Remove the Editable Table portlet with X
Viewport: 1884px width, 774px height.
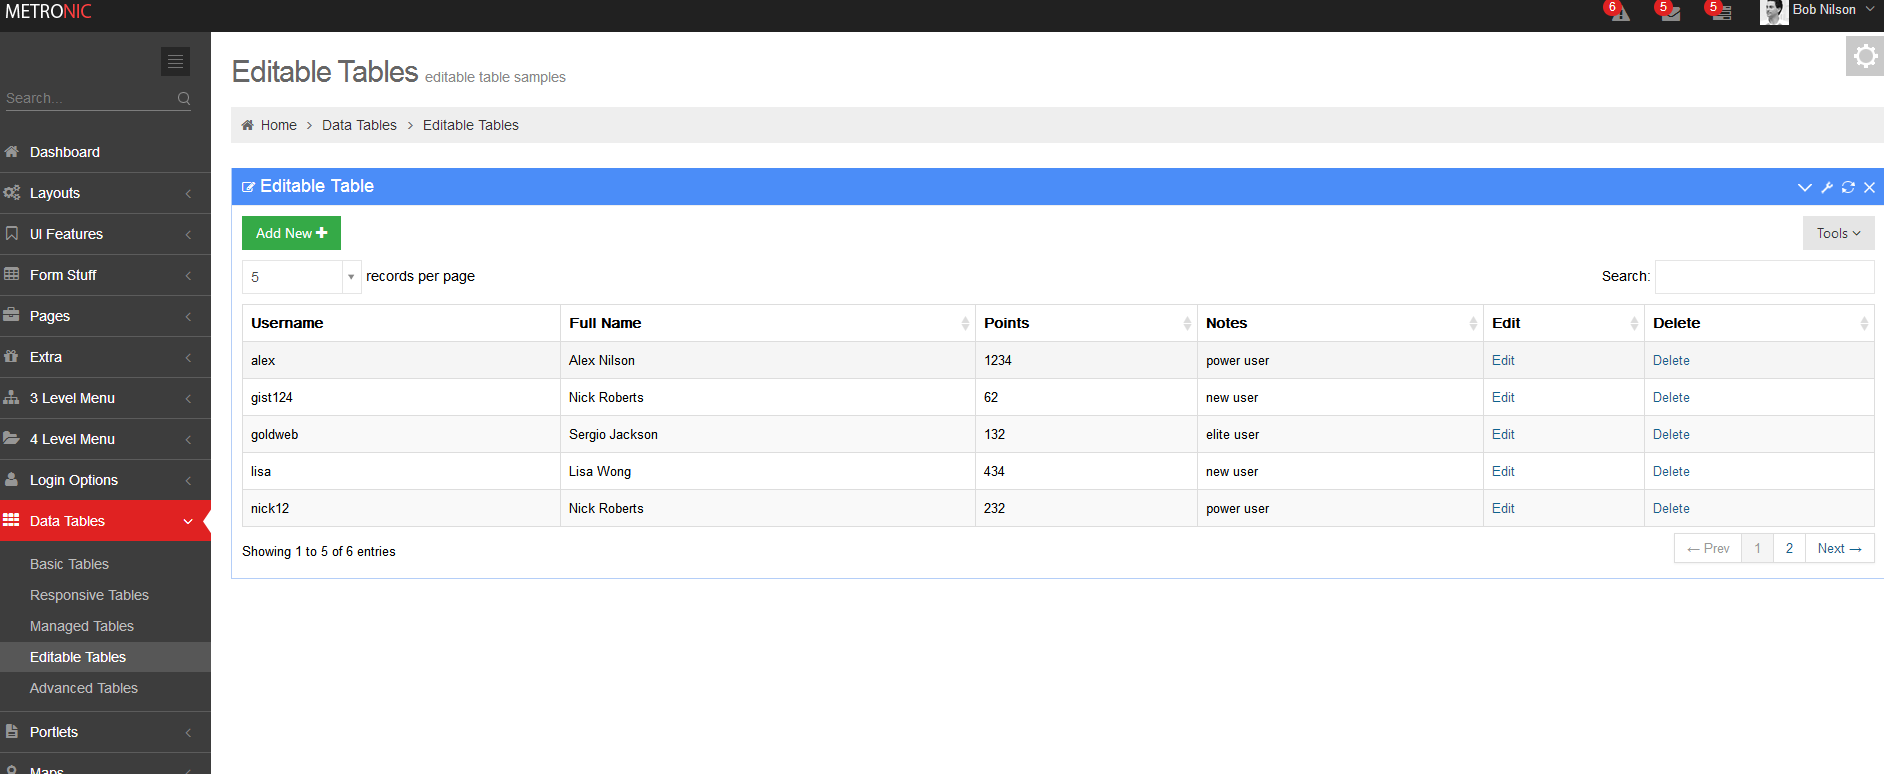[x=1869, y=187]
